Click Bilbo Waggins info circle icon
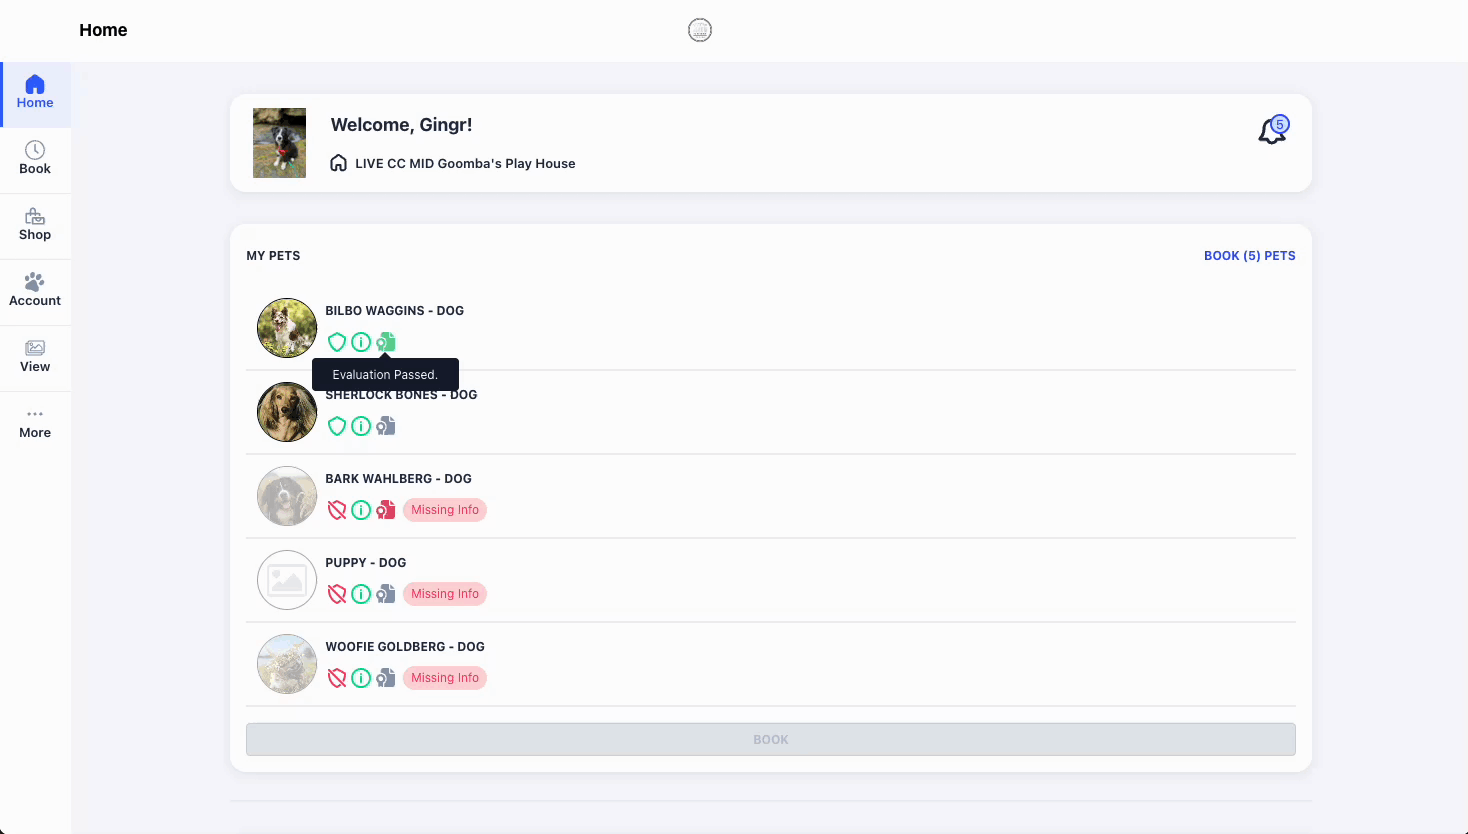 click(361, 342)
